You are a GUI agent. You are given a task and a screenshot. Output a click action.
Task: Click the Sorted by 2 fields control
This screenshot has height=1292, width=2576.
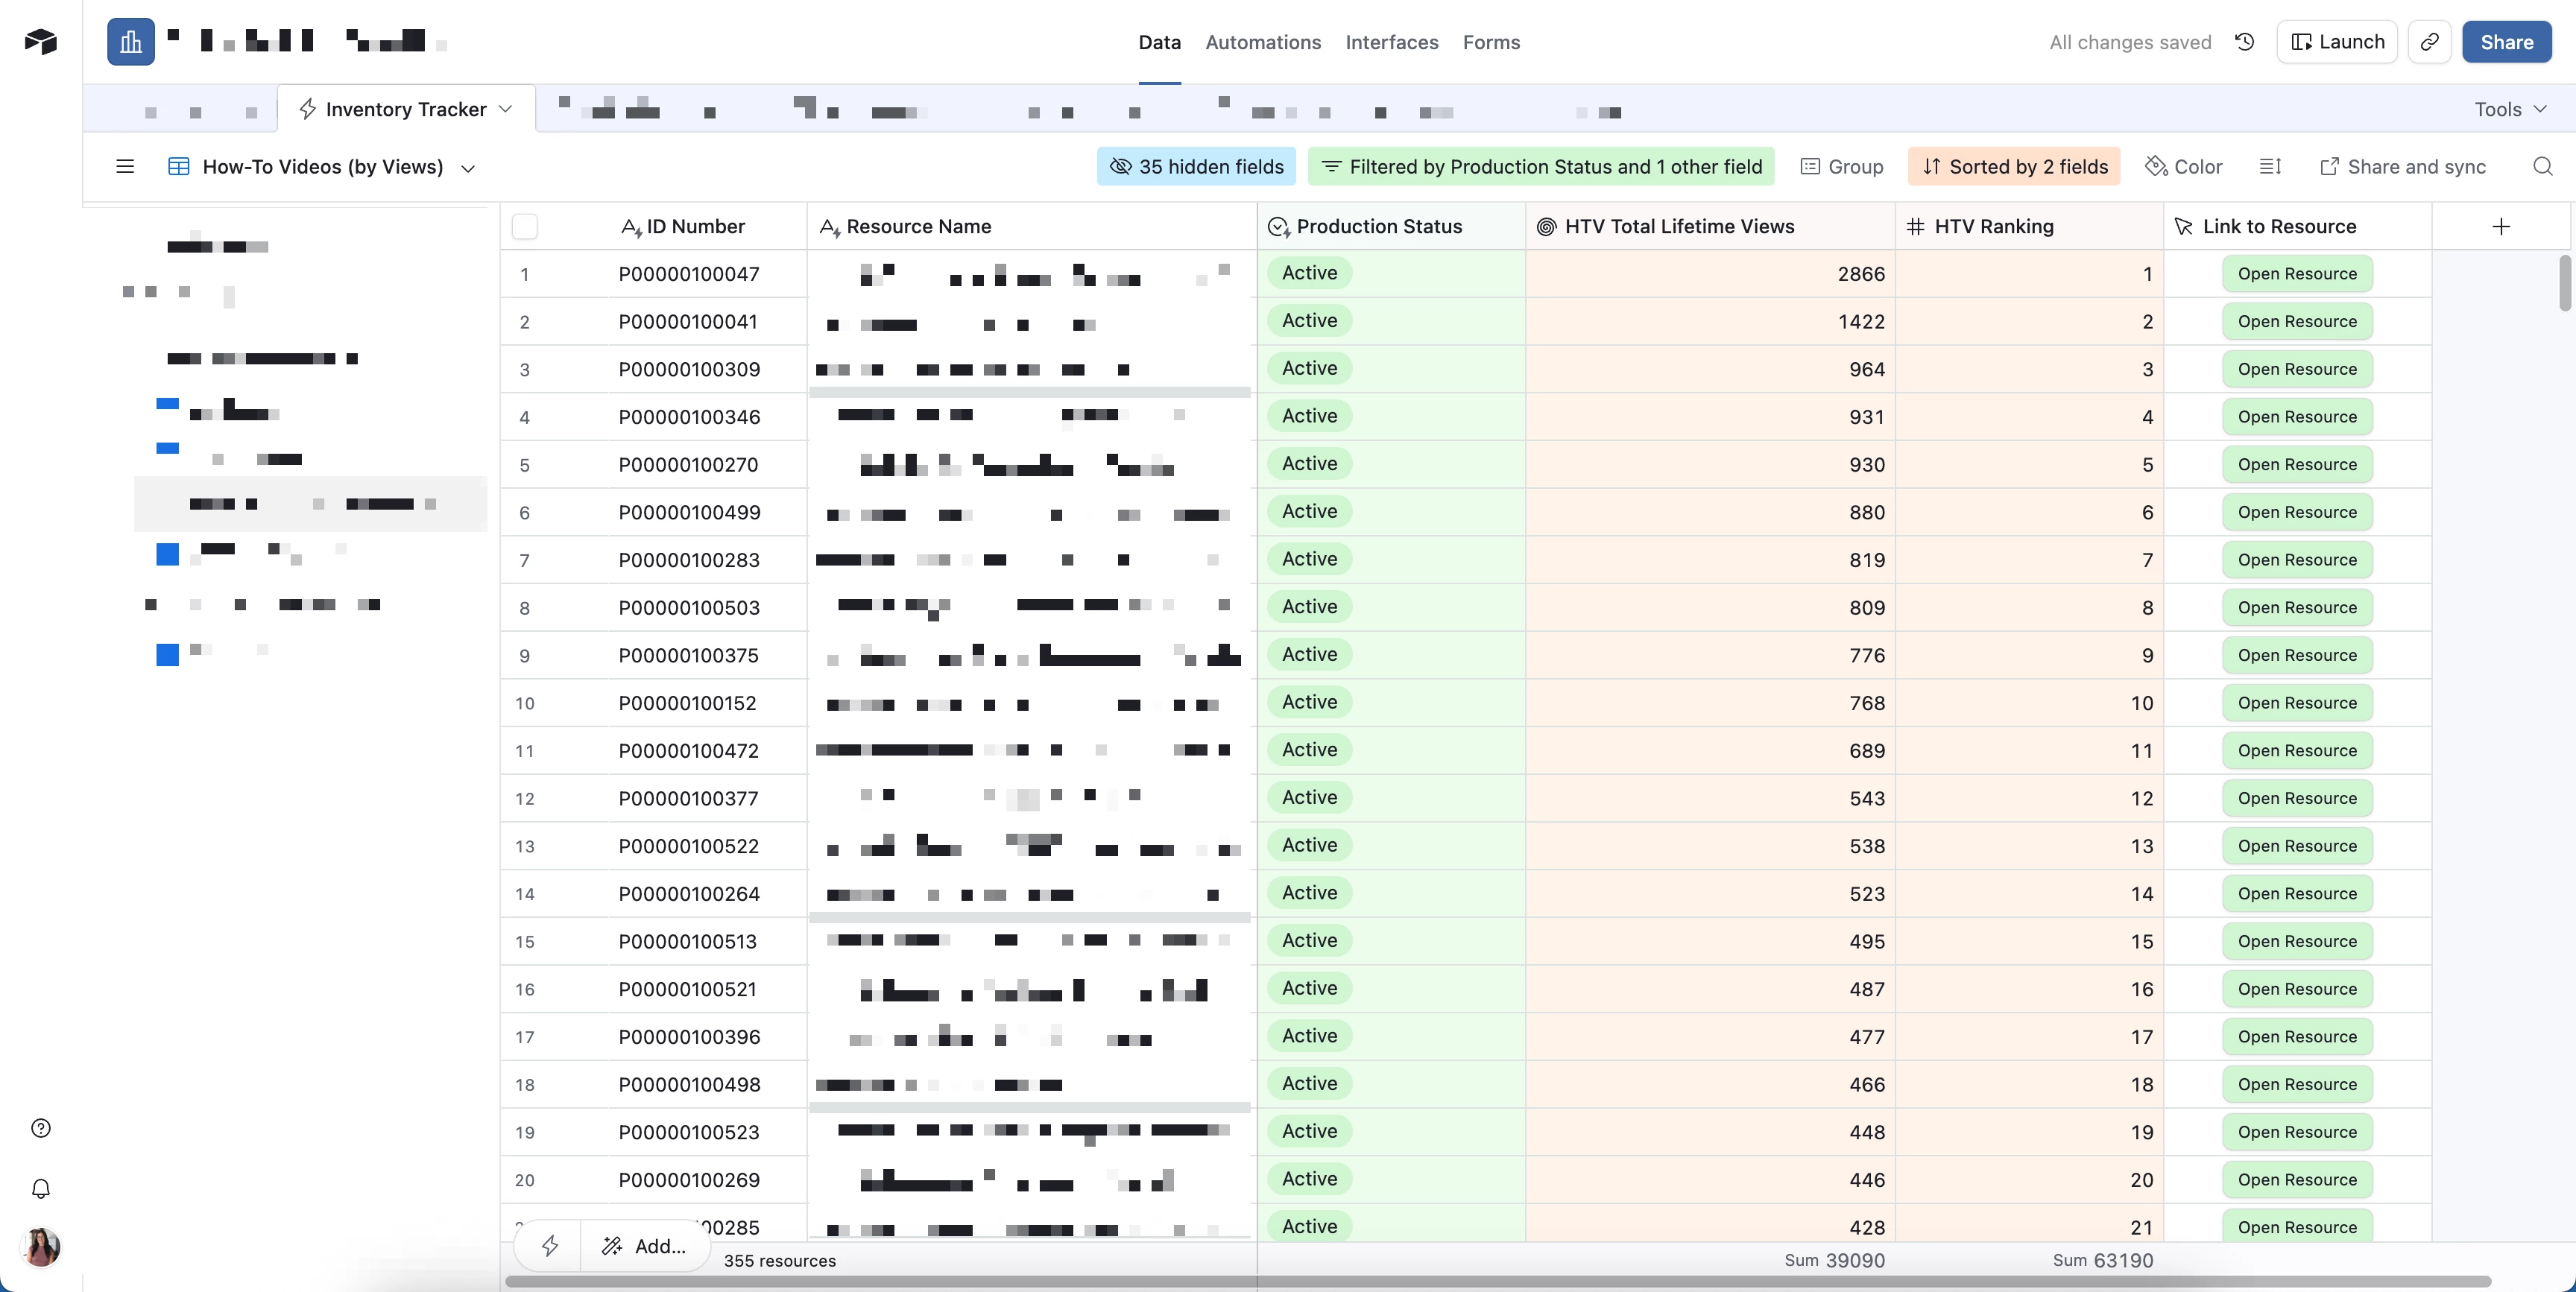click(2014, 167)
